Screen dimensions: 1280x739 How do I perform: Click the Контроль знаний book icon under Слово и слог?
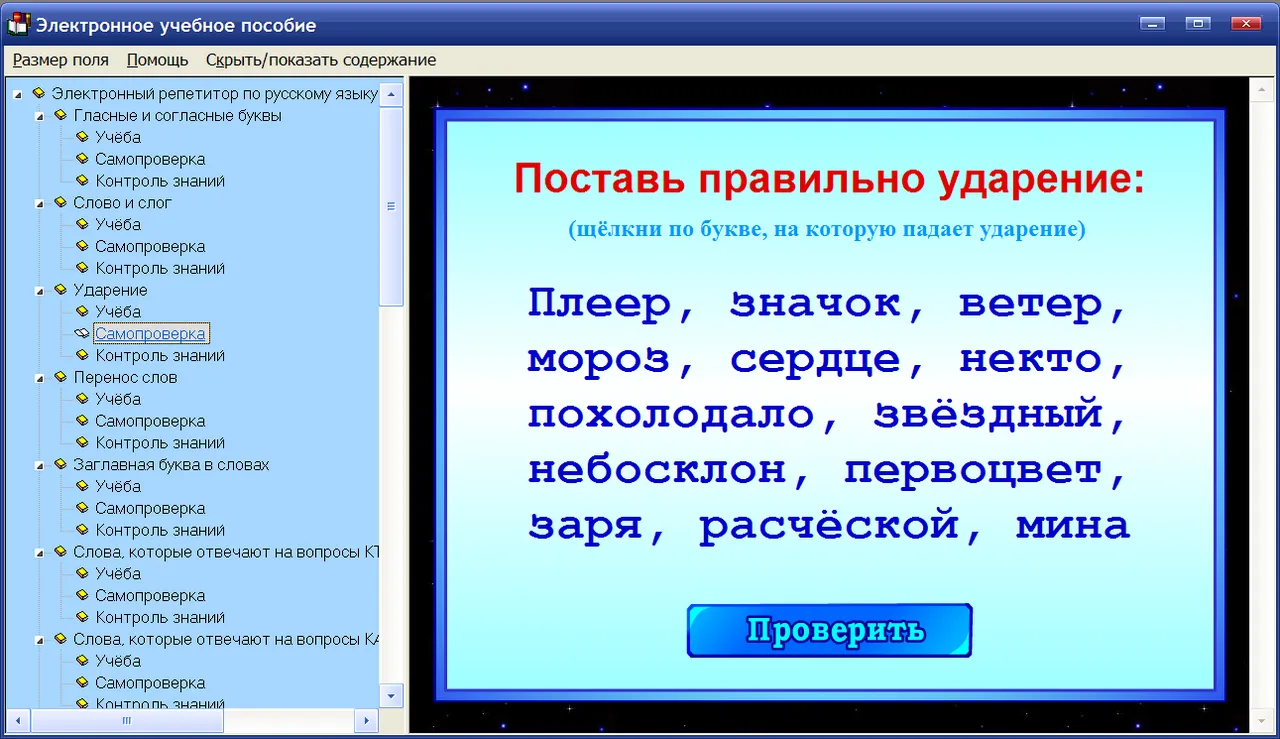(x=82, y=268)
